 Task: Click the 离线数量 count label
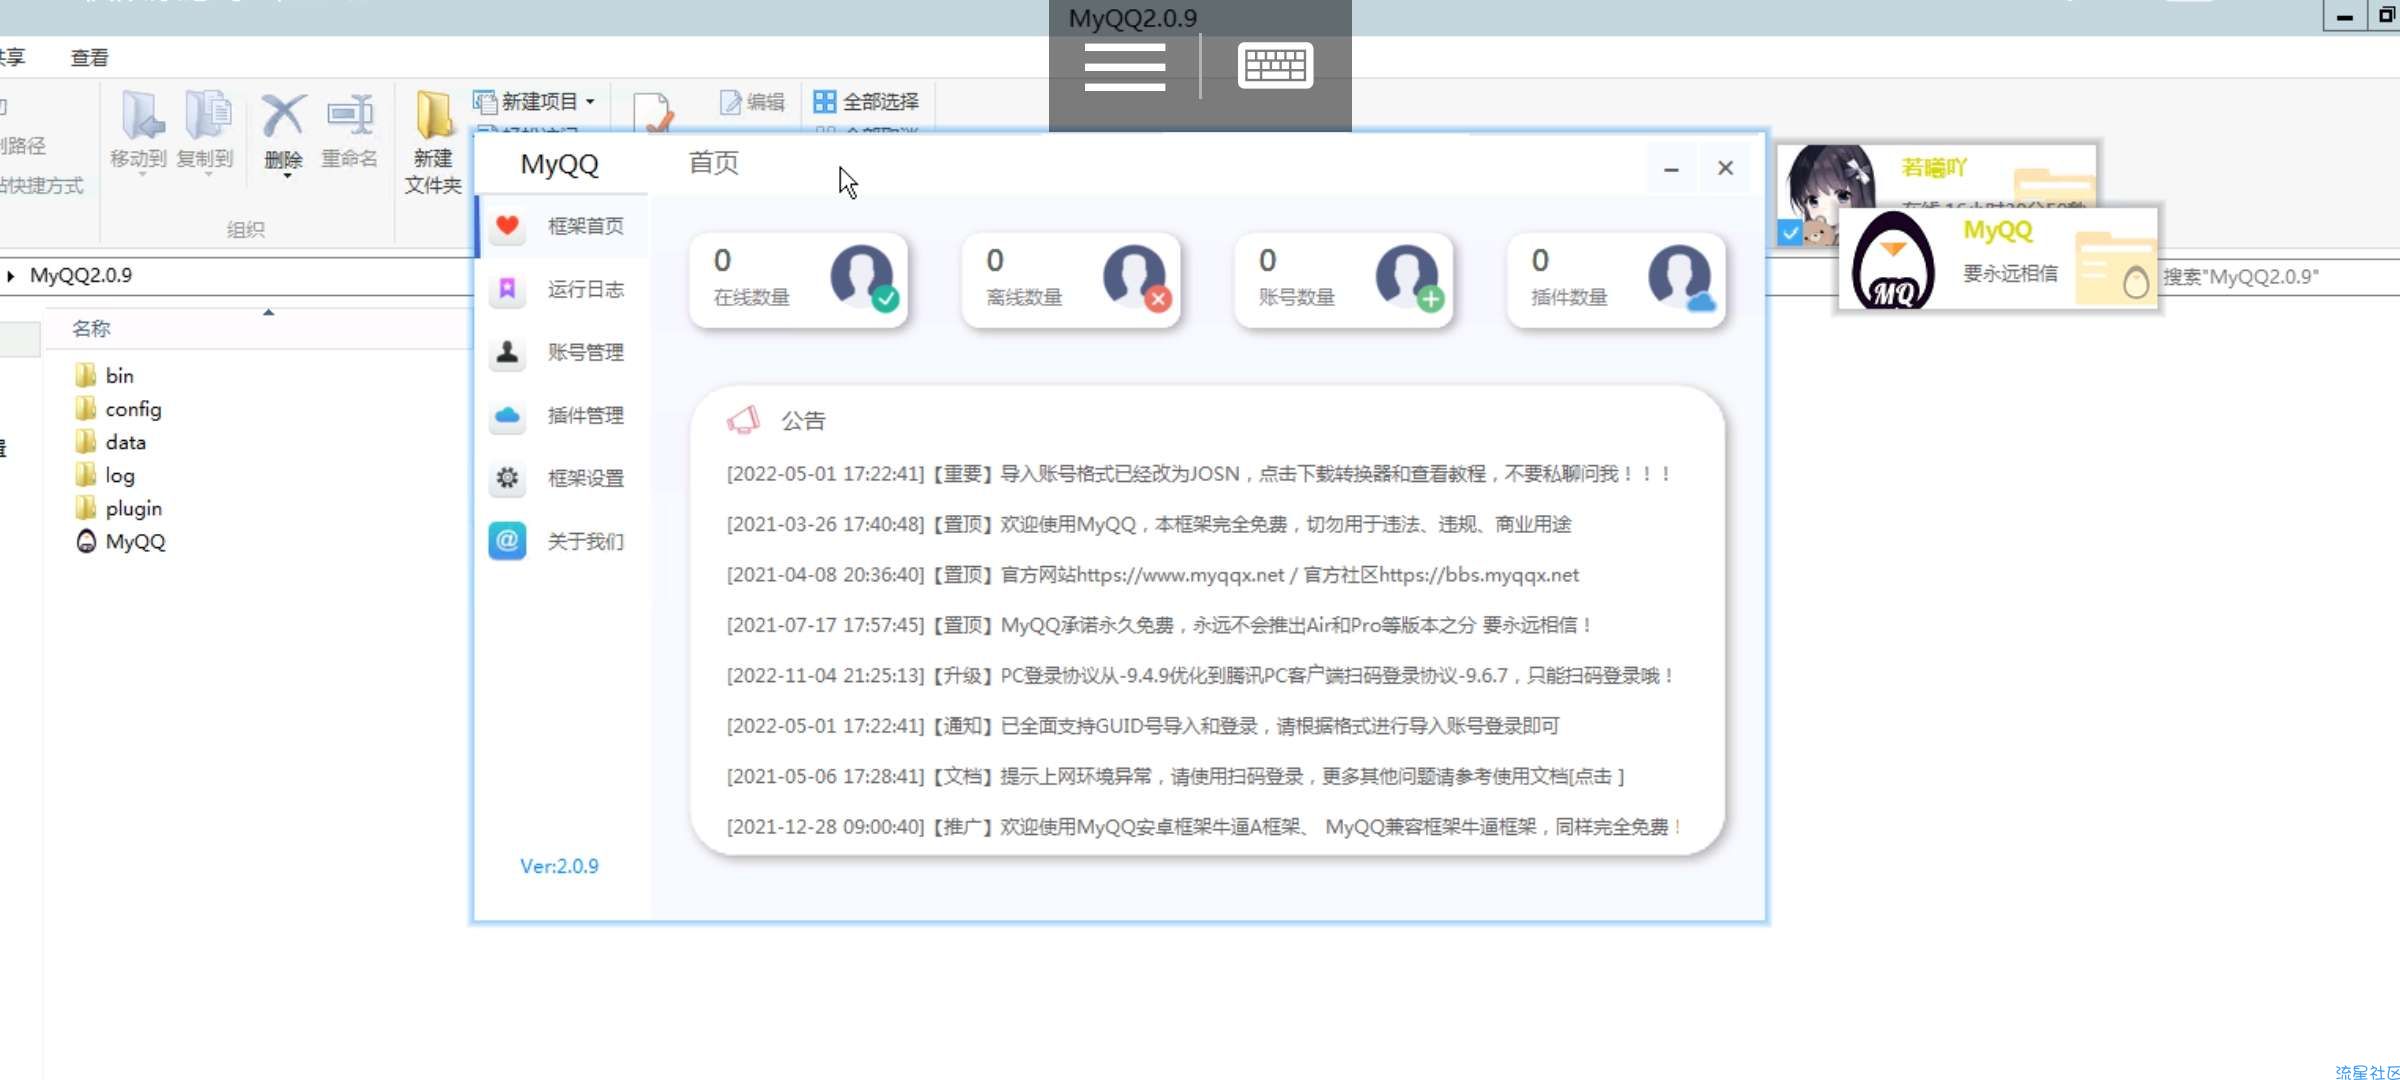1024,297
